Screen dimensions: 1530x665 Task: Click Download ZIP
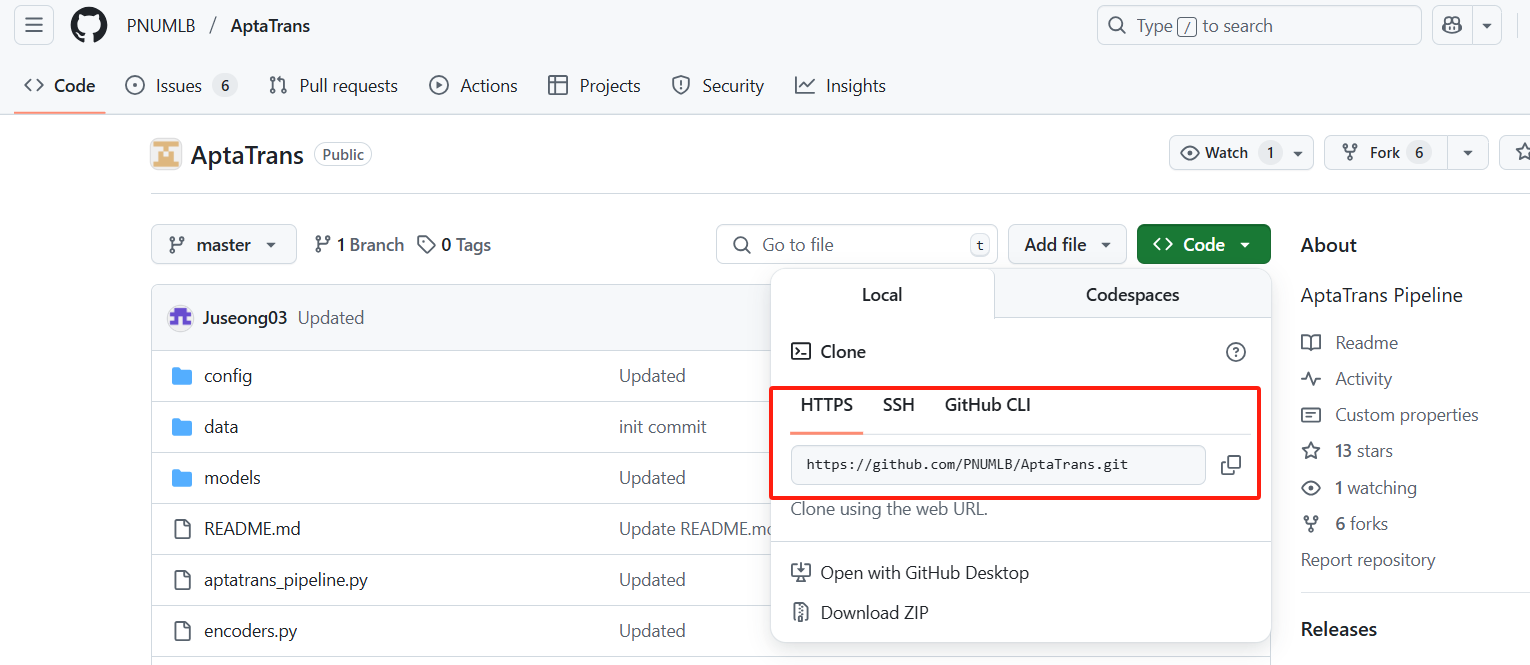[x=874, y=613]
